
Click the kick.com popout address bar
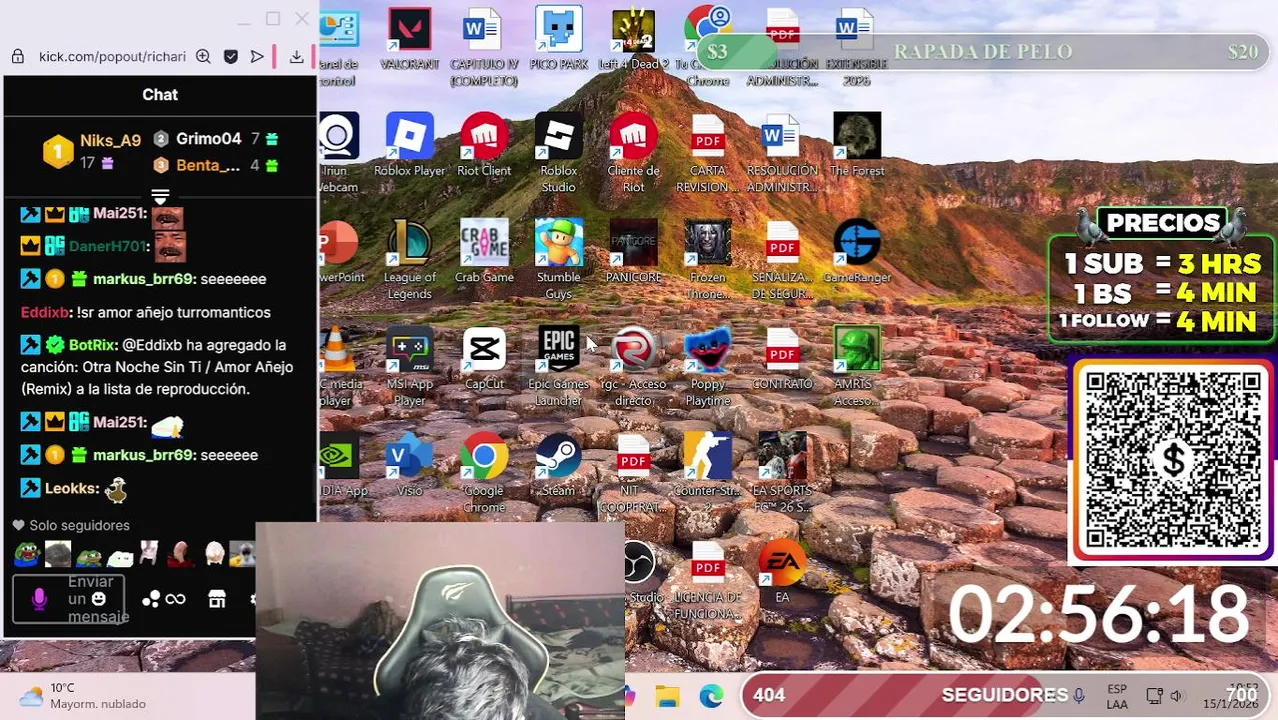point(112,57)
